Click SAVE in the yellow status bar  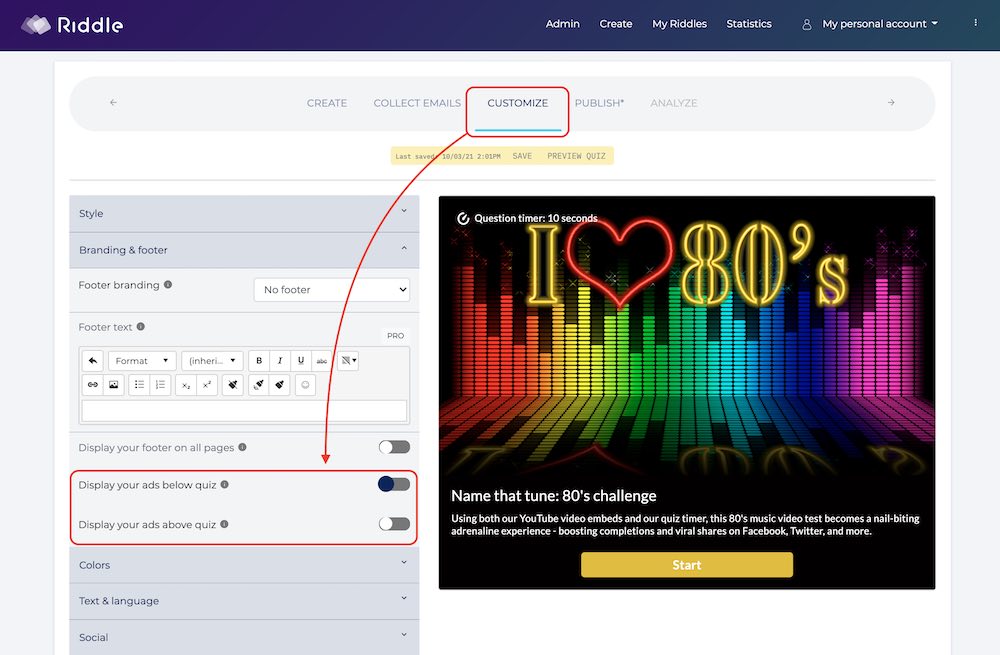(522, 156)
